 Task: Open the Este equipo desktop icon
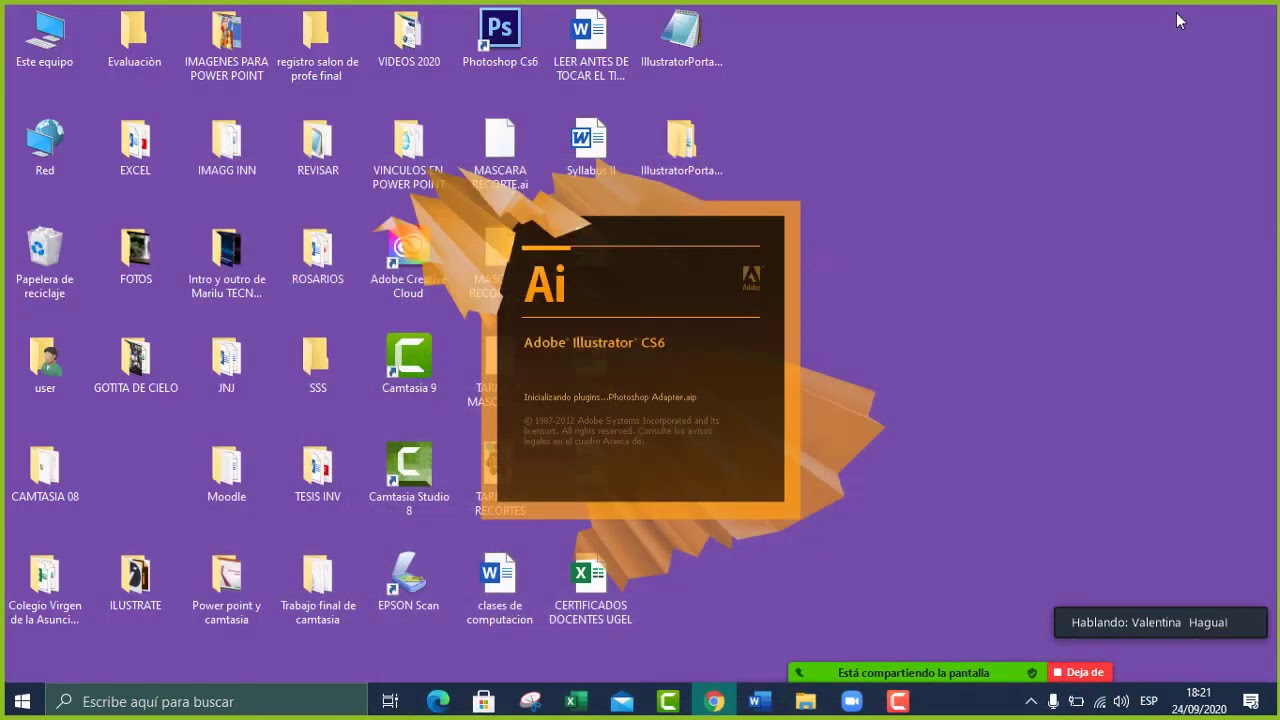click(x=44, y=40)
